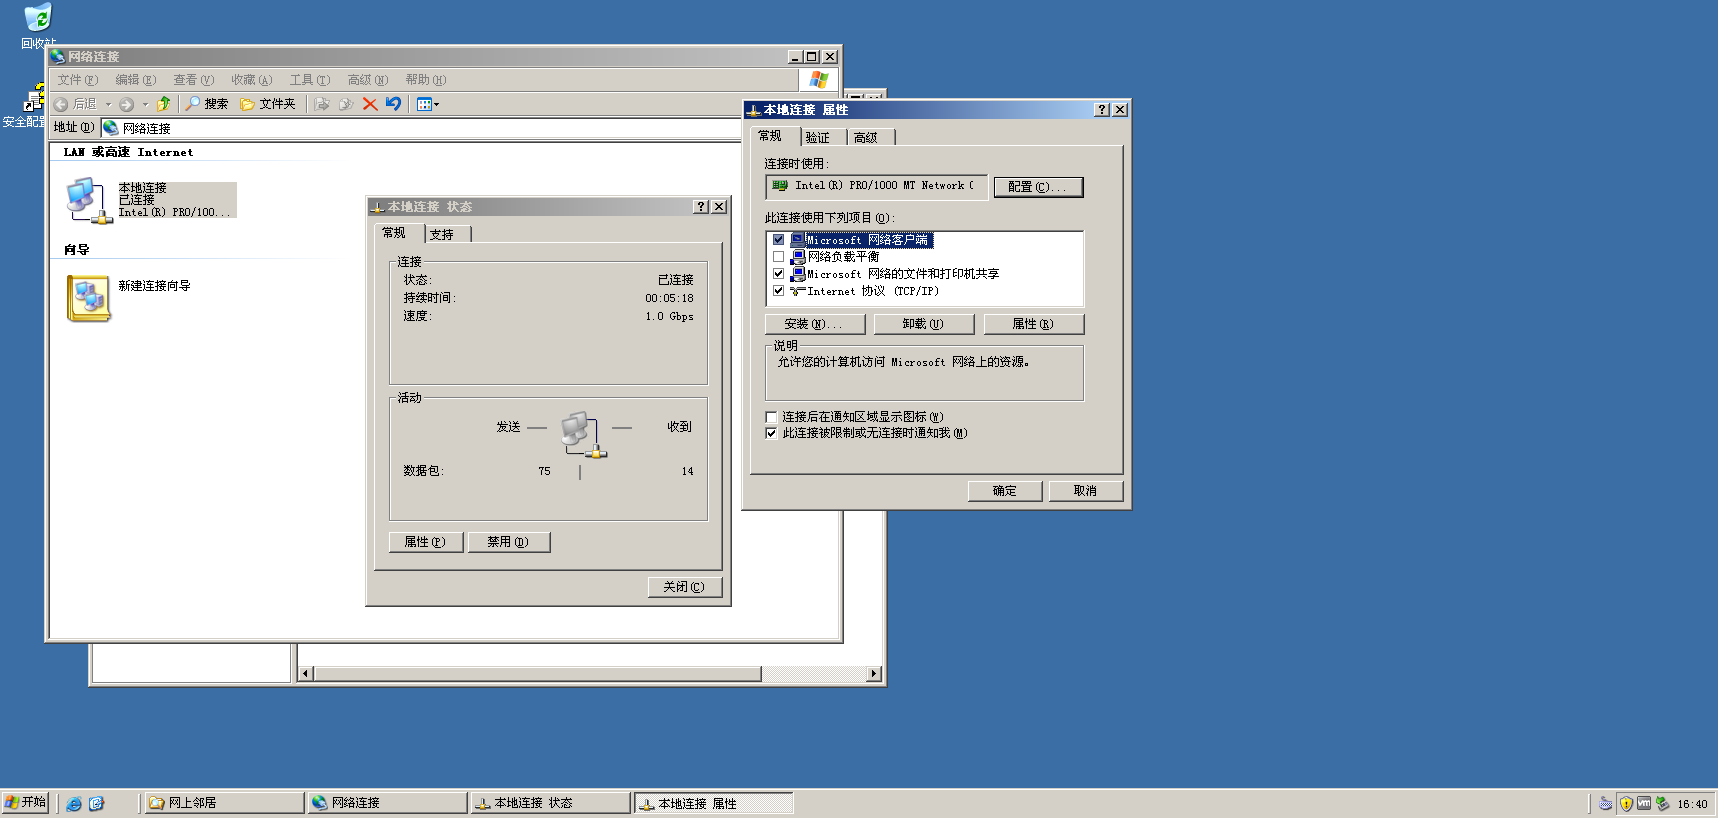This screenshot has width=1718, height=818.
Task: Click 取消 in the 属性 dialog
Action: [x=1086, y=491]
